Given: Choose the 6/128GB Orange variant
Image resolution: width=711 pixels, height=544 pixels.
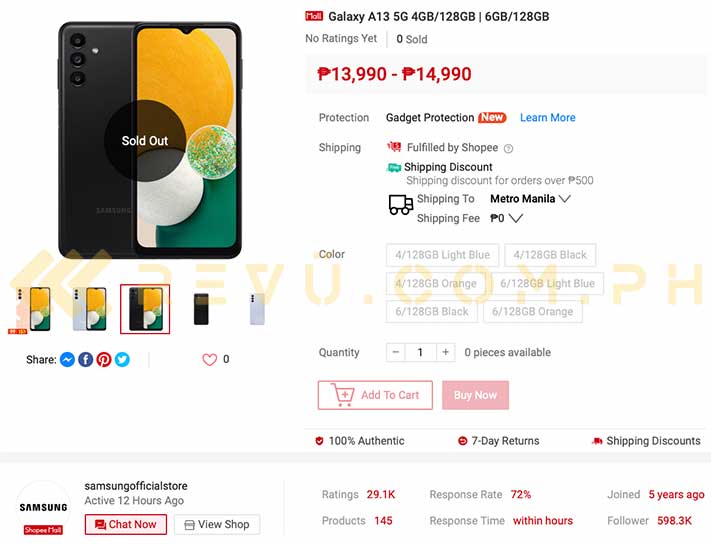Looking at the screenshot, I should point(532,311).
